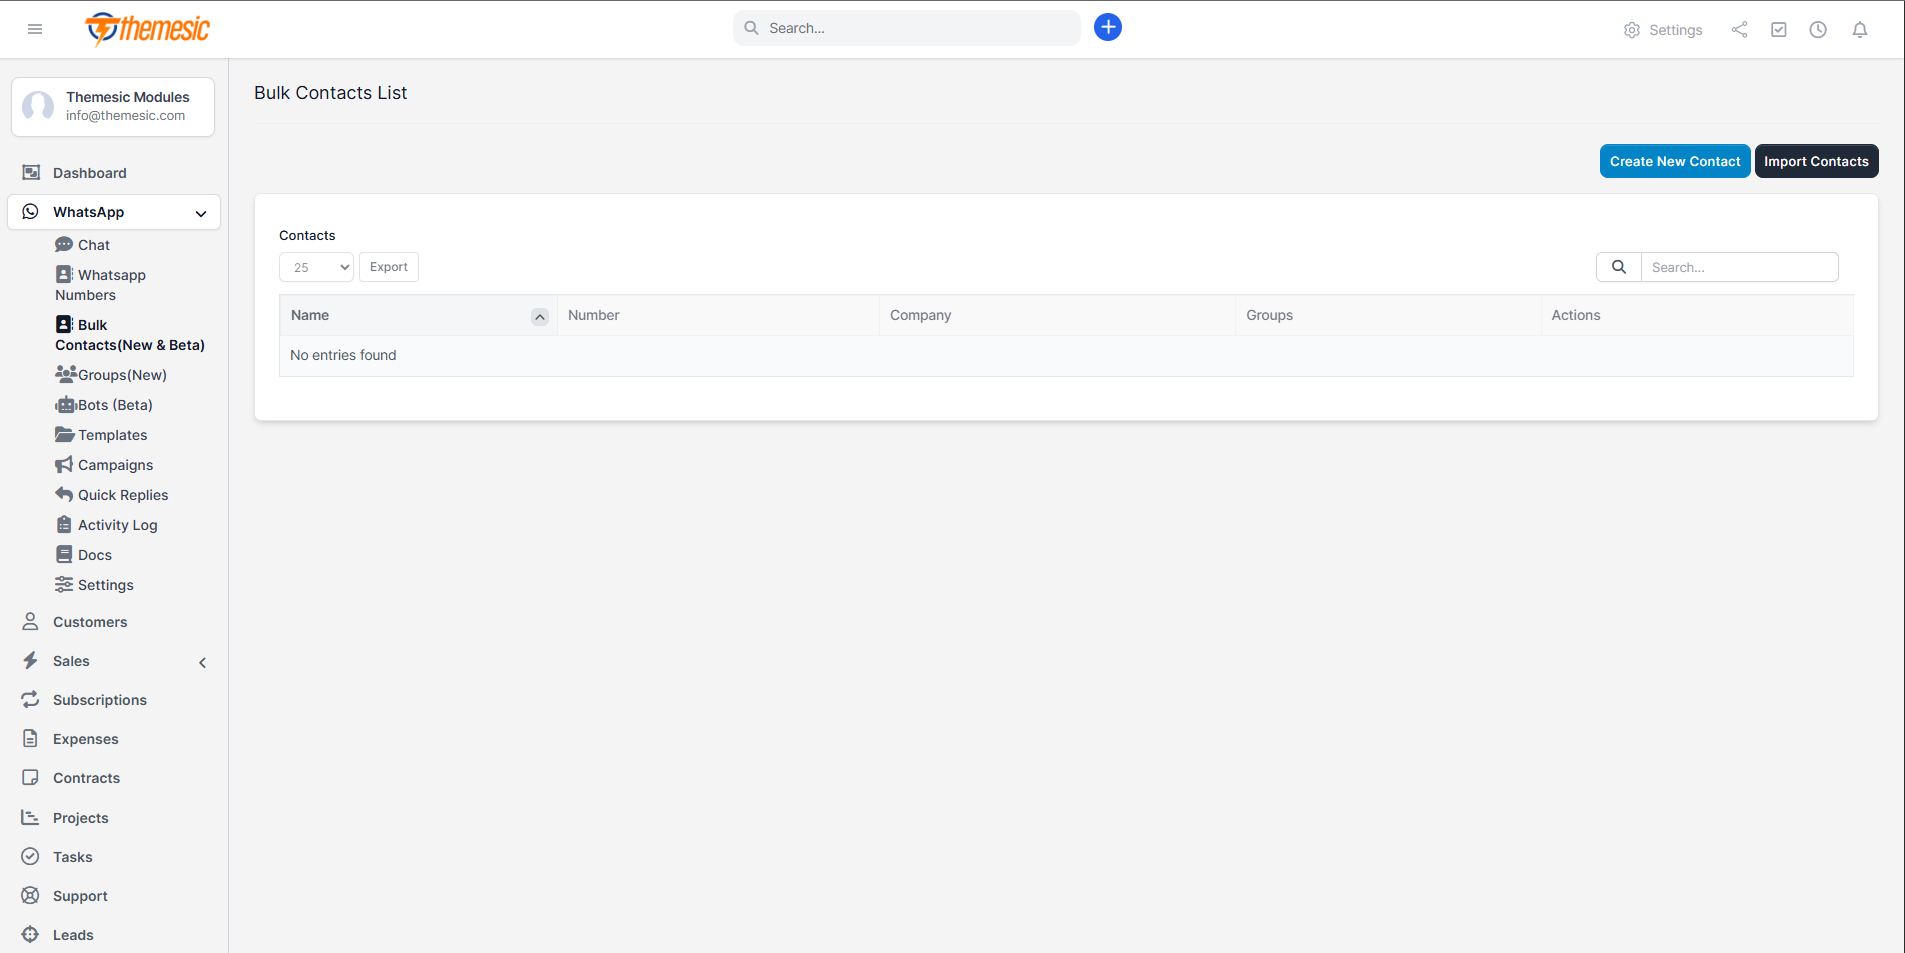This screenshot has width=1905, height=953.
Task: Toggle the hamburger sidebar menu
Action: (35, 29)
